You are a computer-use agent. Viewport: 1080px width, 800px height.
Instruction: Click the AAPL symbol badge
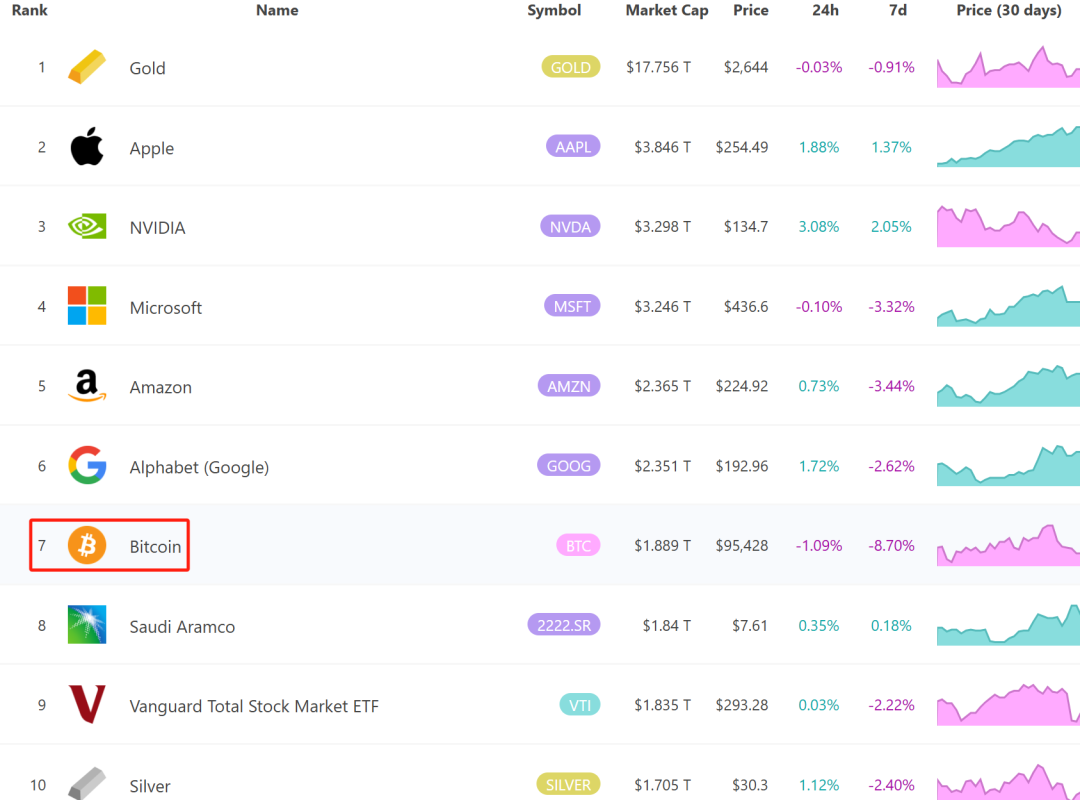(573, 147)
